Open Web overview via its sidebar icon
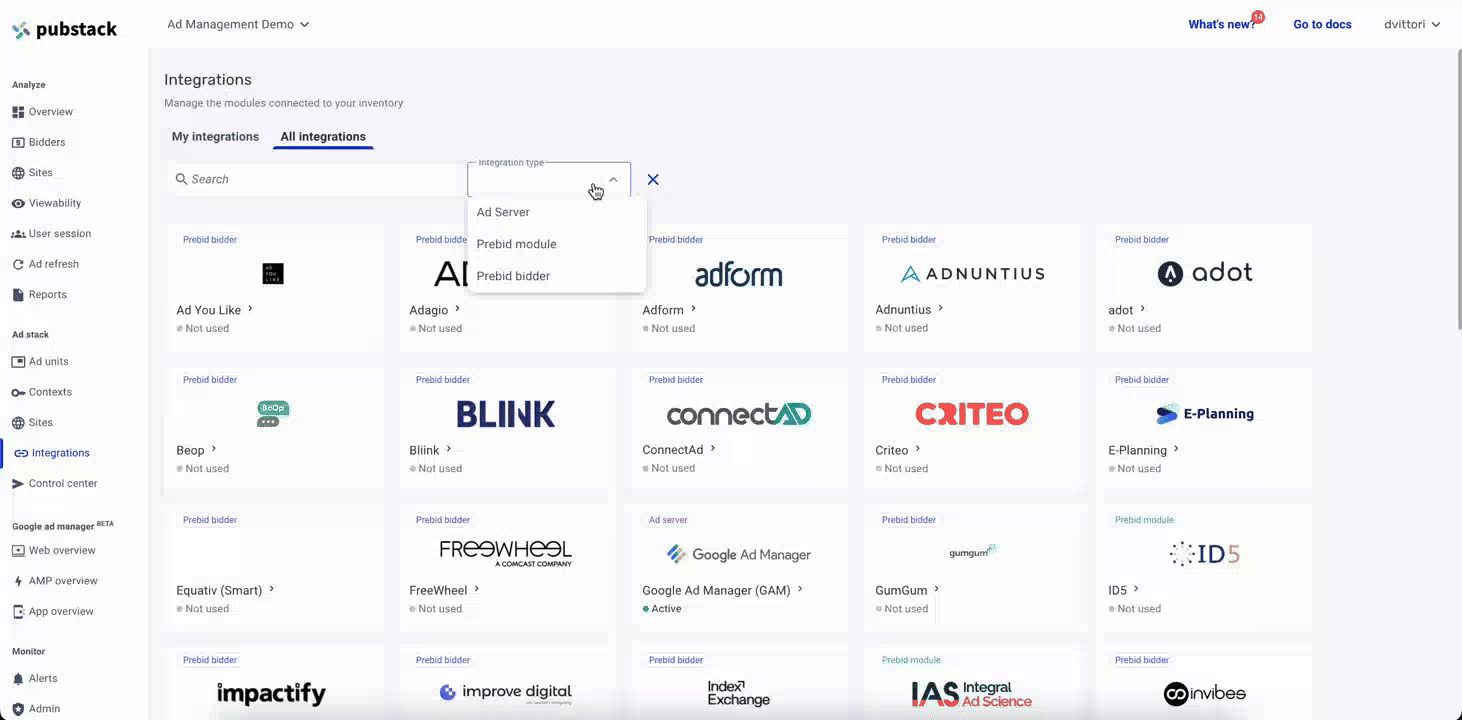1462x720 pixels. [x=18, y=551]
